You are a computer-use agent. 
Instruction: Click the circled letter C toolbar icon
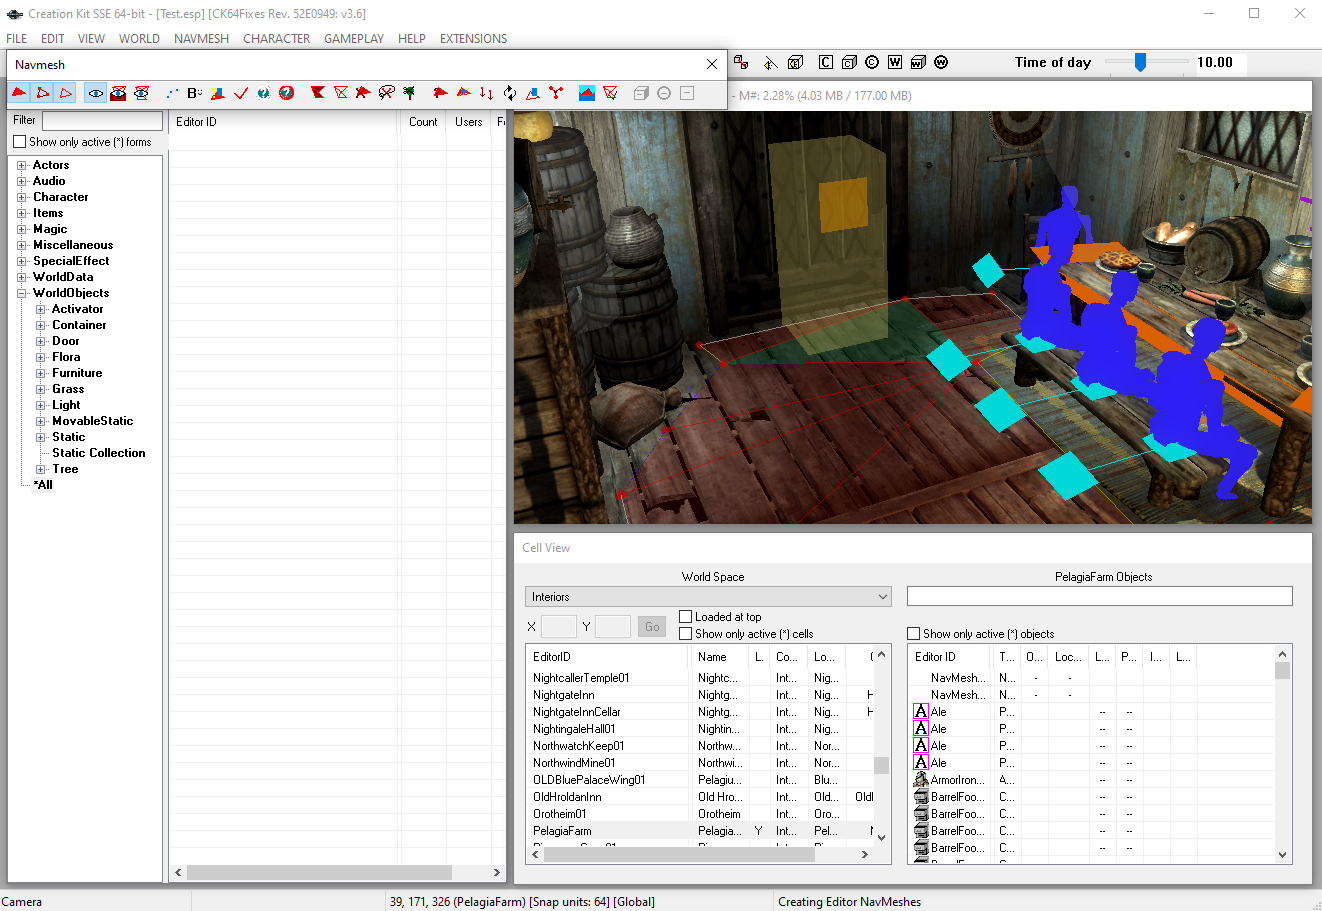pos(872,62)
